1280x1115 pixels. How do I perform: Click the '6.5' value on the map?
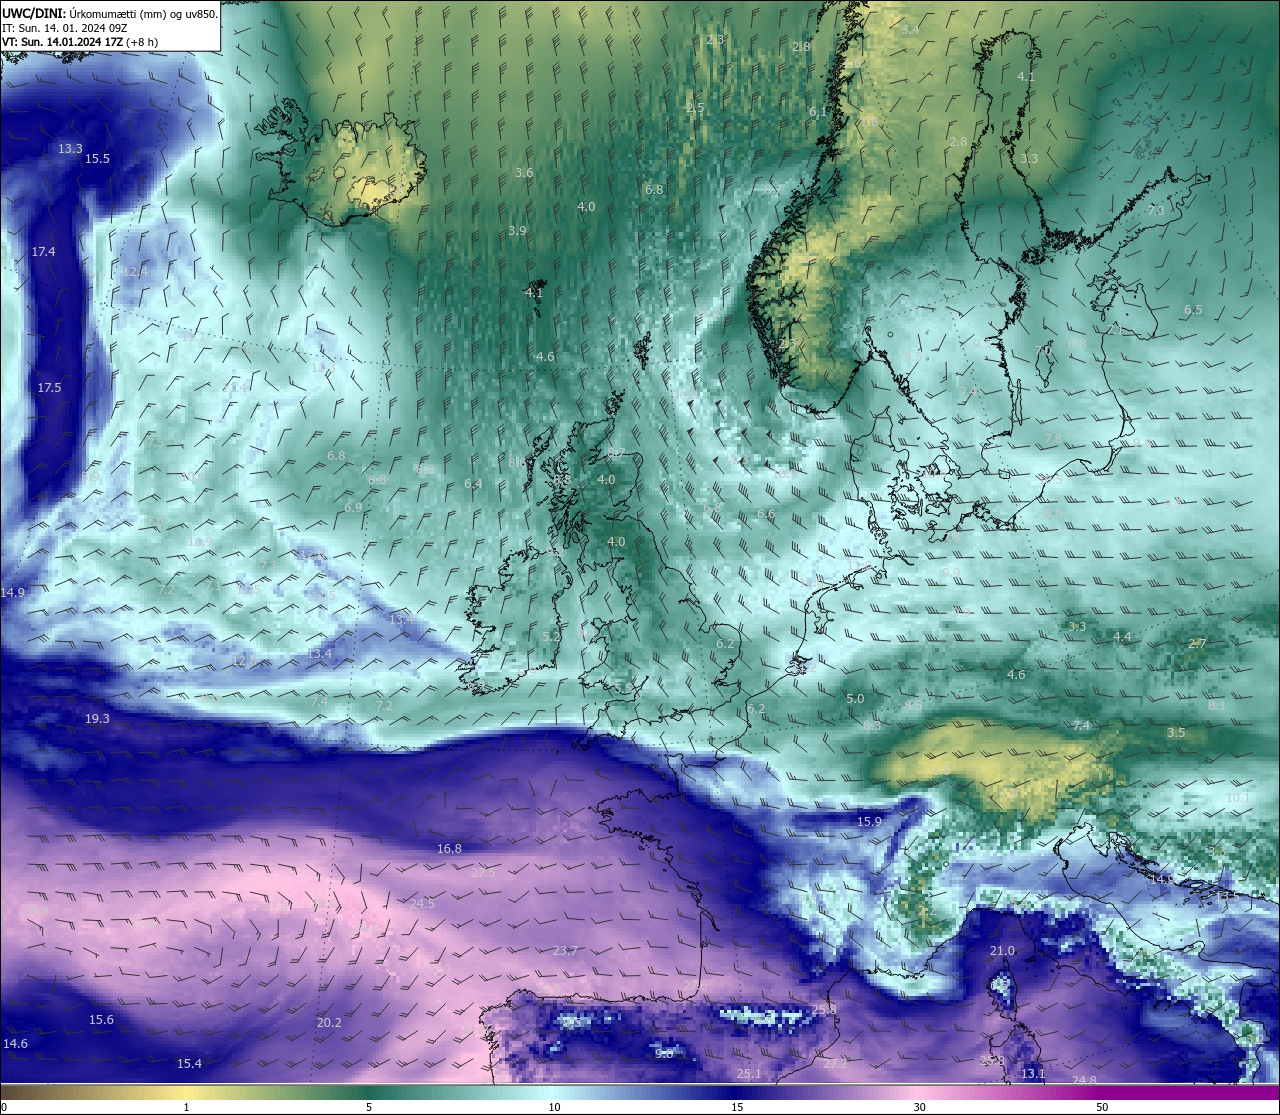tap(1193, 309)
